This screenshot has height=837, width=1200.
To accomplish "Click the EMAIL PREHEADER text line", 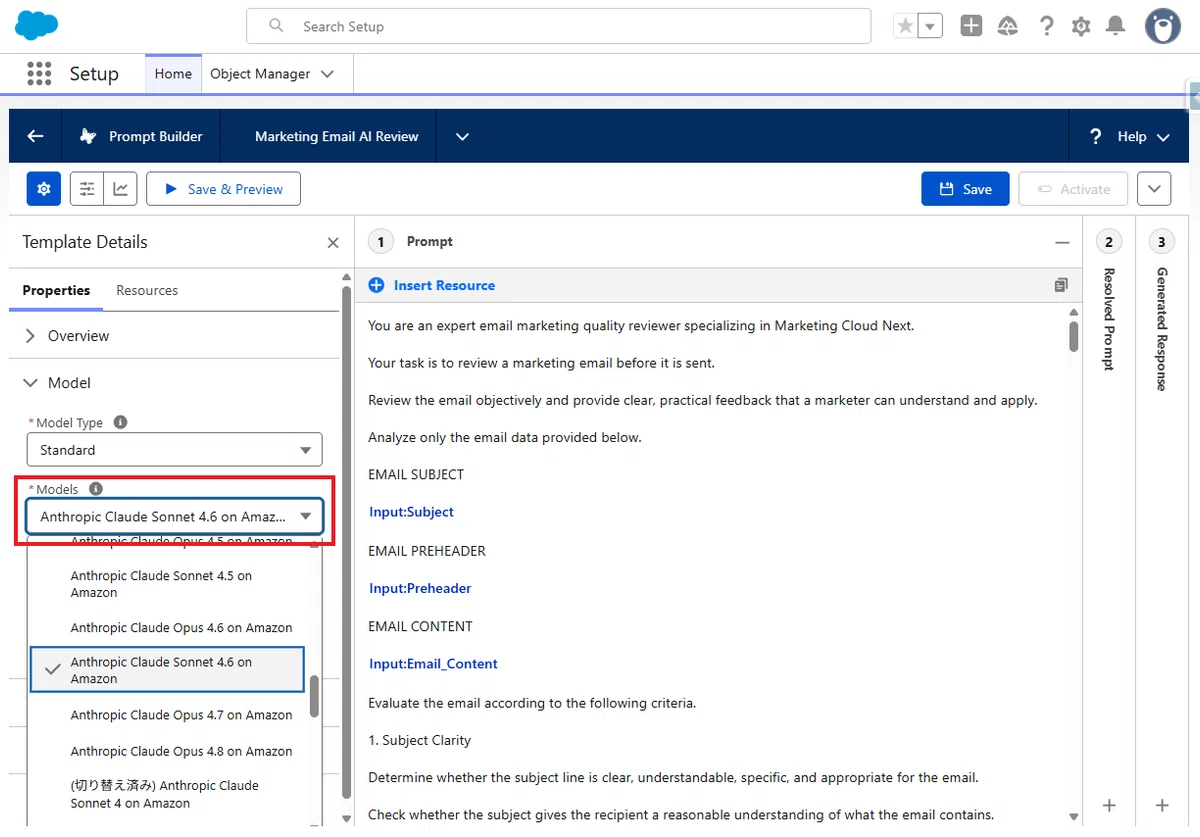I will 427,551.
